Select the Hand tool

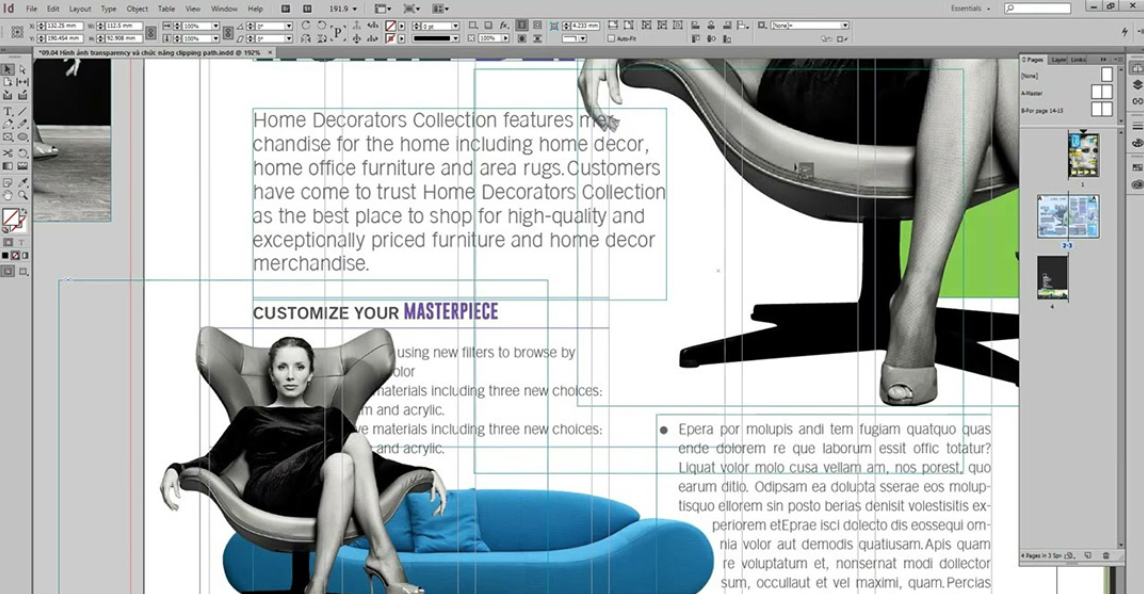tap(7, 195)
